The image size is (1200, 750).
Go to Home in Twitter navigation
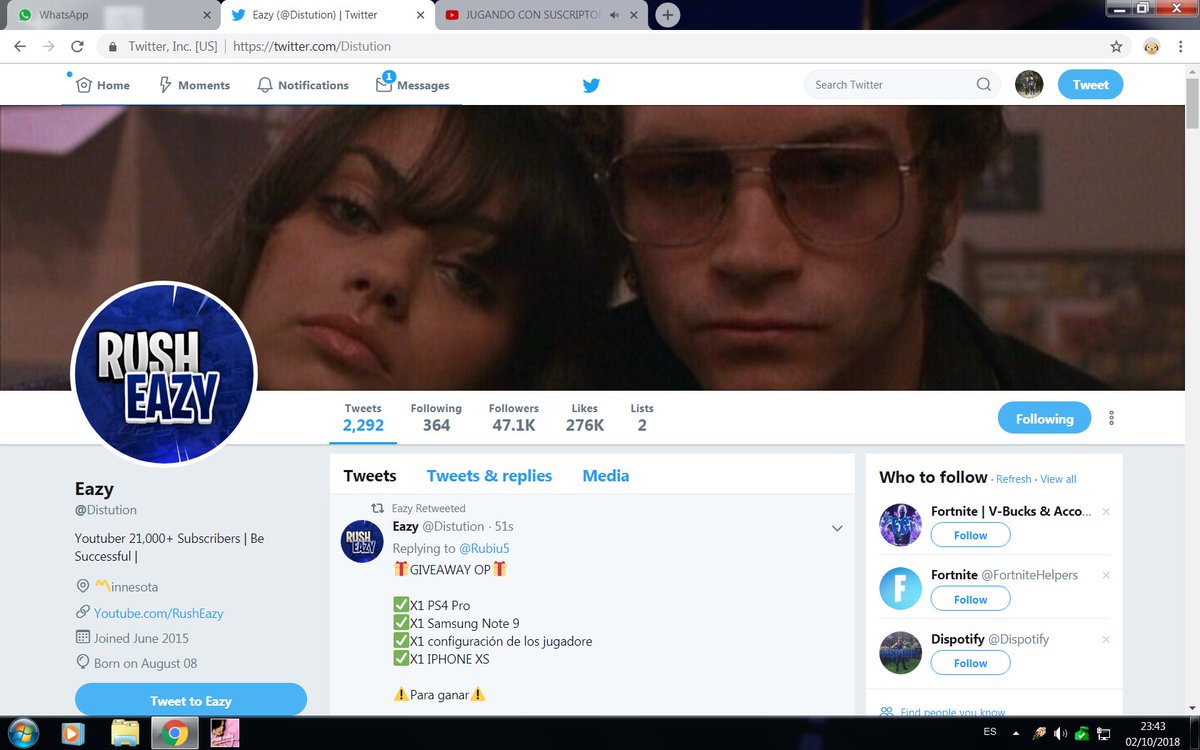tap(103, 85)
